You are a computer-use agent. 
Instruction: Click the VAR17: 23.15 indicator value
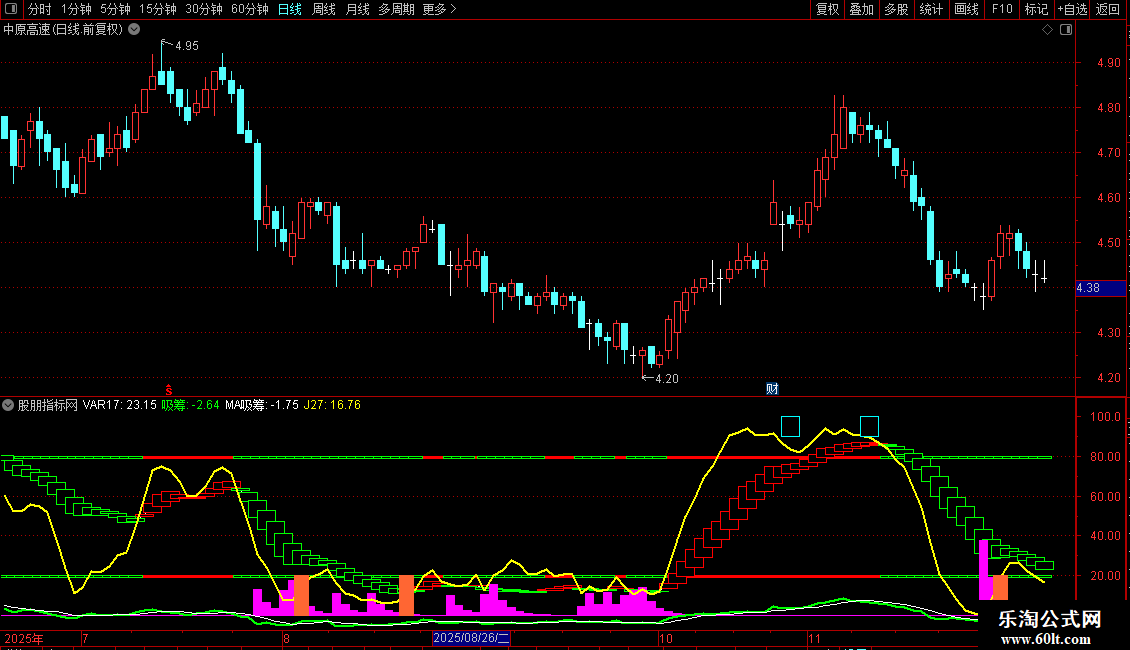coord(120,405)
